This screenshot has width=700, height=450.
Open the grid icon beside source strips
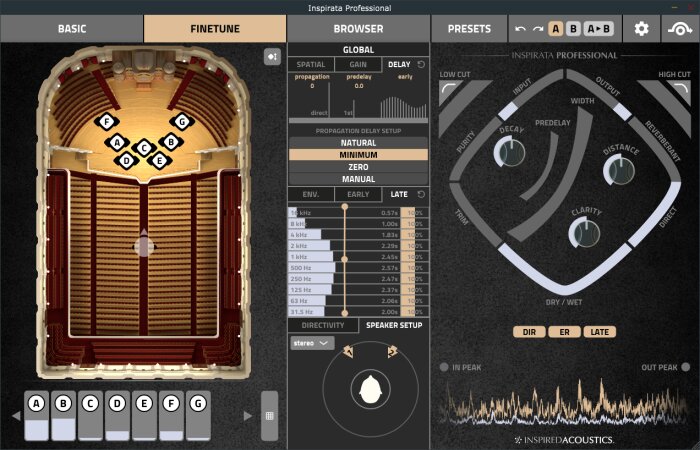[270, 416]
